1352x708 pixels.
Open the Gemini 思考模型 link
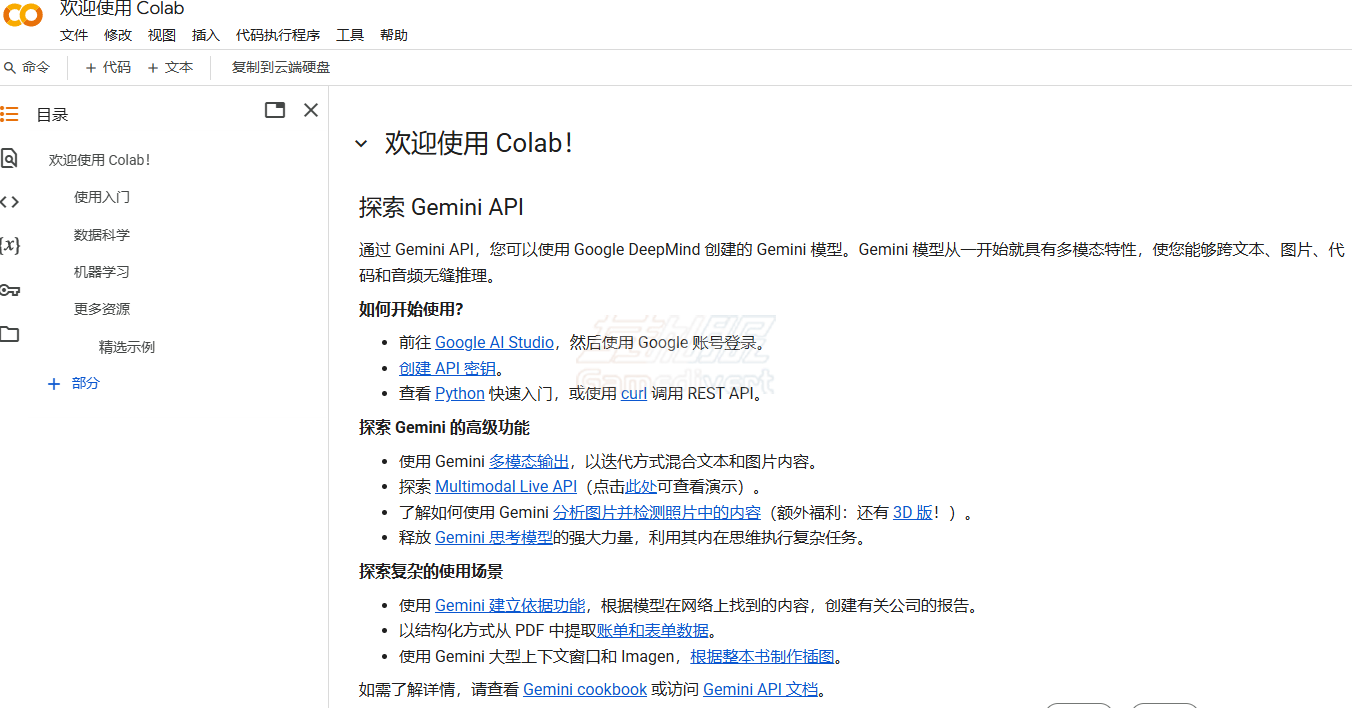point(494,537)
